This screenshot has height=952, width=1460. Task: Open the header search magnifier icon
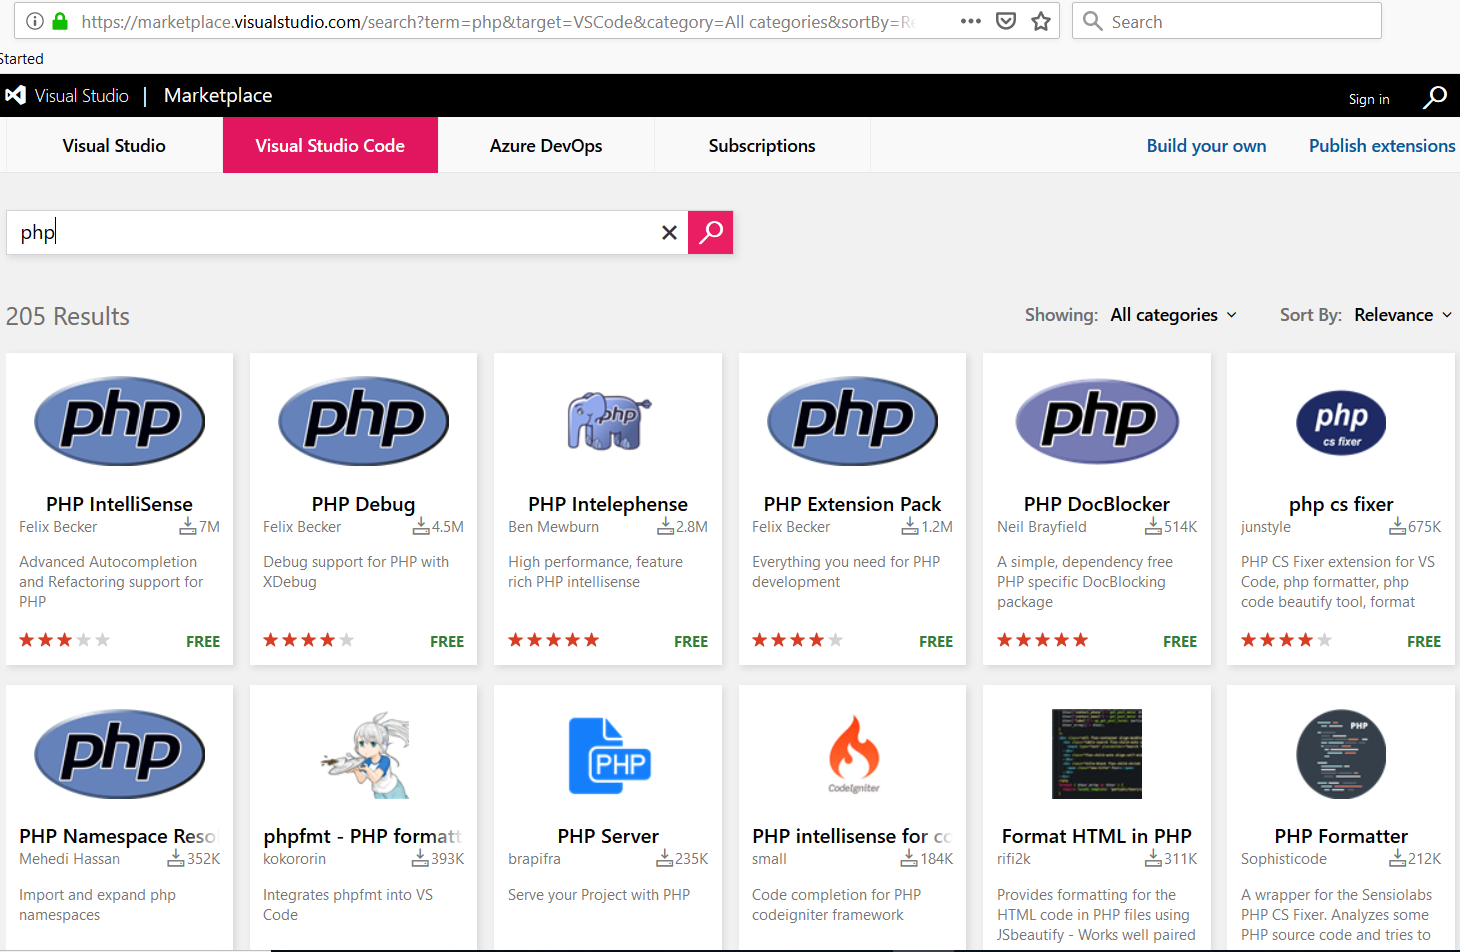tap(1435, 96)
